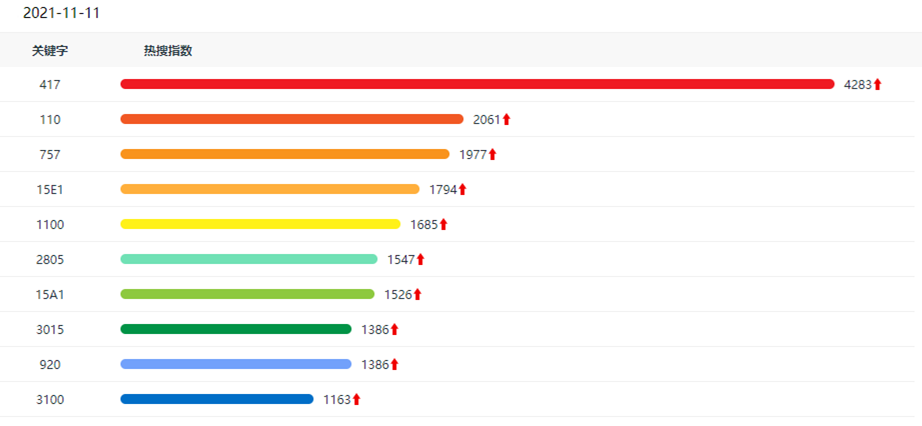This screenshot has width=922, height=426.
Task: Click the red bar for keyword 417
Action: (477, 84)
